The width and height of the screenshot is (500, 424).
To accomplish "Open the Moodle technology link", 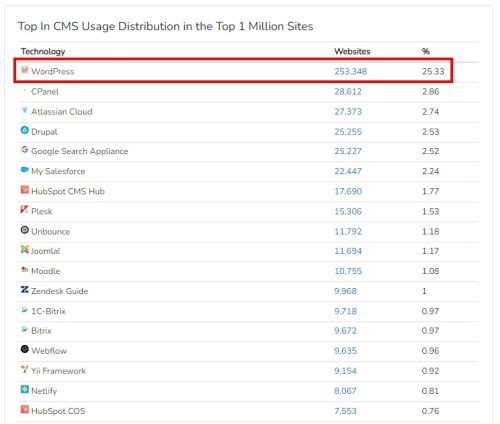I will pos(46,271).
